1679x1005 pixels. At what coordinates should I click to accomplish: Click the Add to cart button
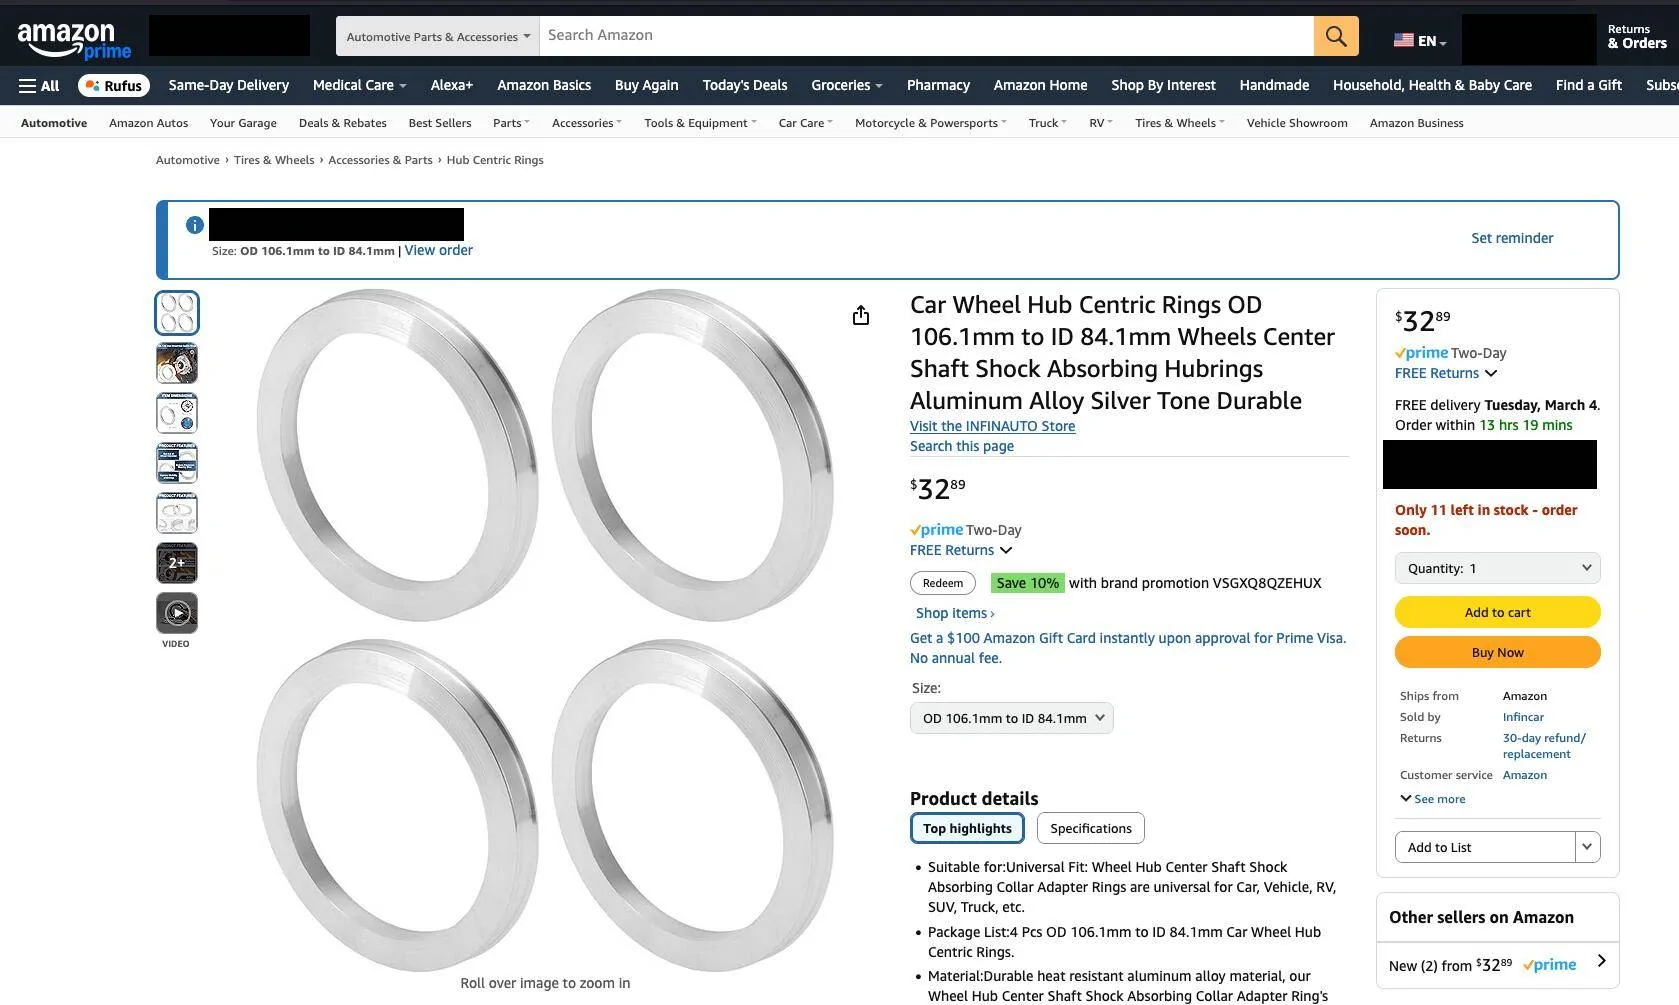pyautogui.click(x=1497, y=612)
